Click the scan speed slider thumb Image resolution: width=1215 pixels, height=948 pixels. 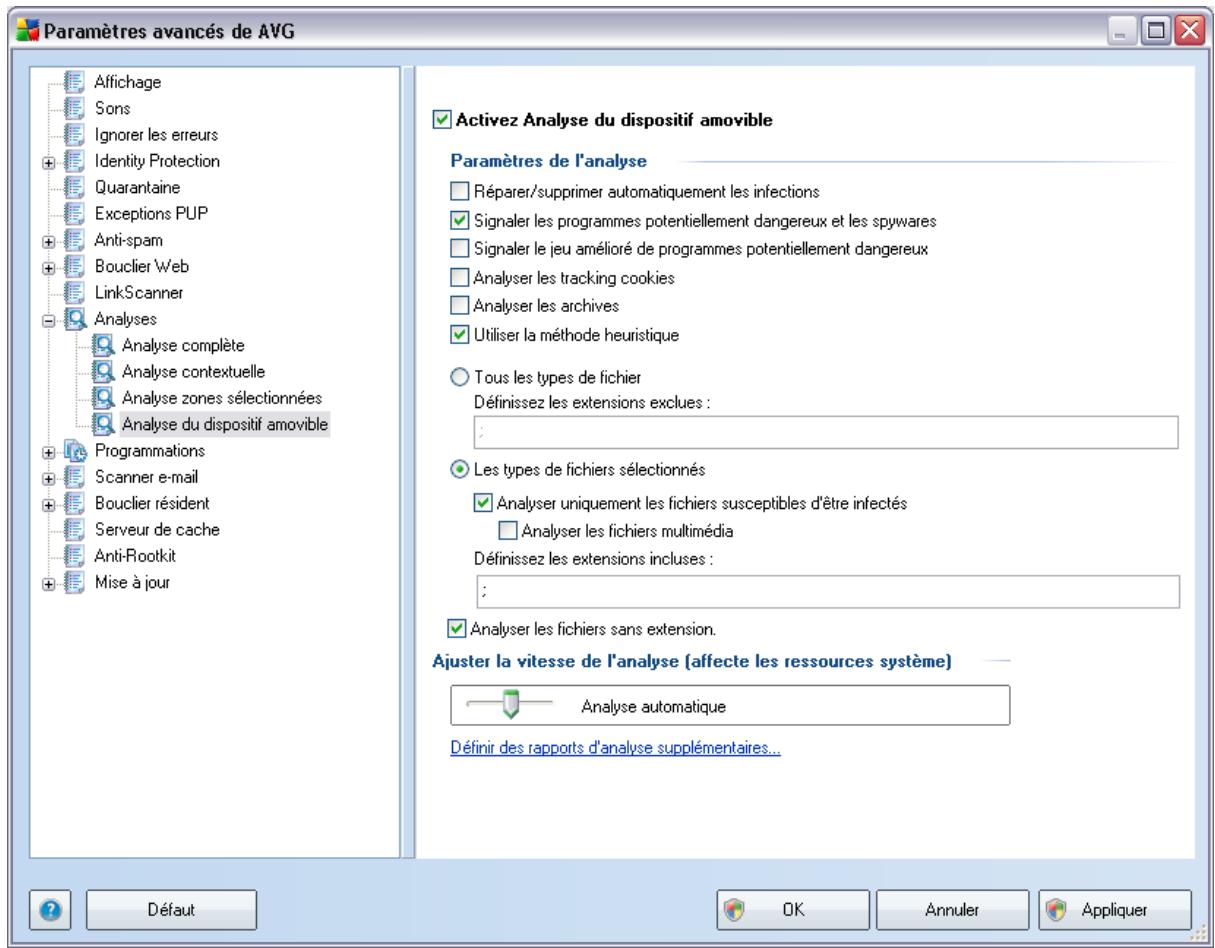tap(510, 706)
